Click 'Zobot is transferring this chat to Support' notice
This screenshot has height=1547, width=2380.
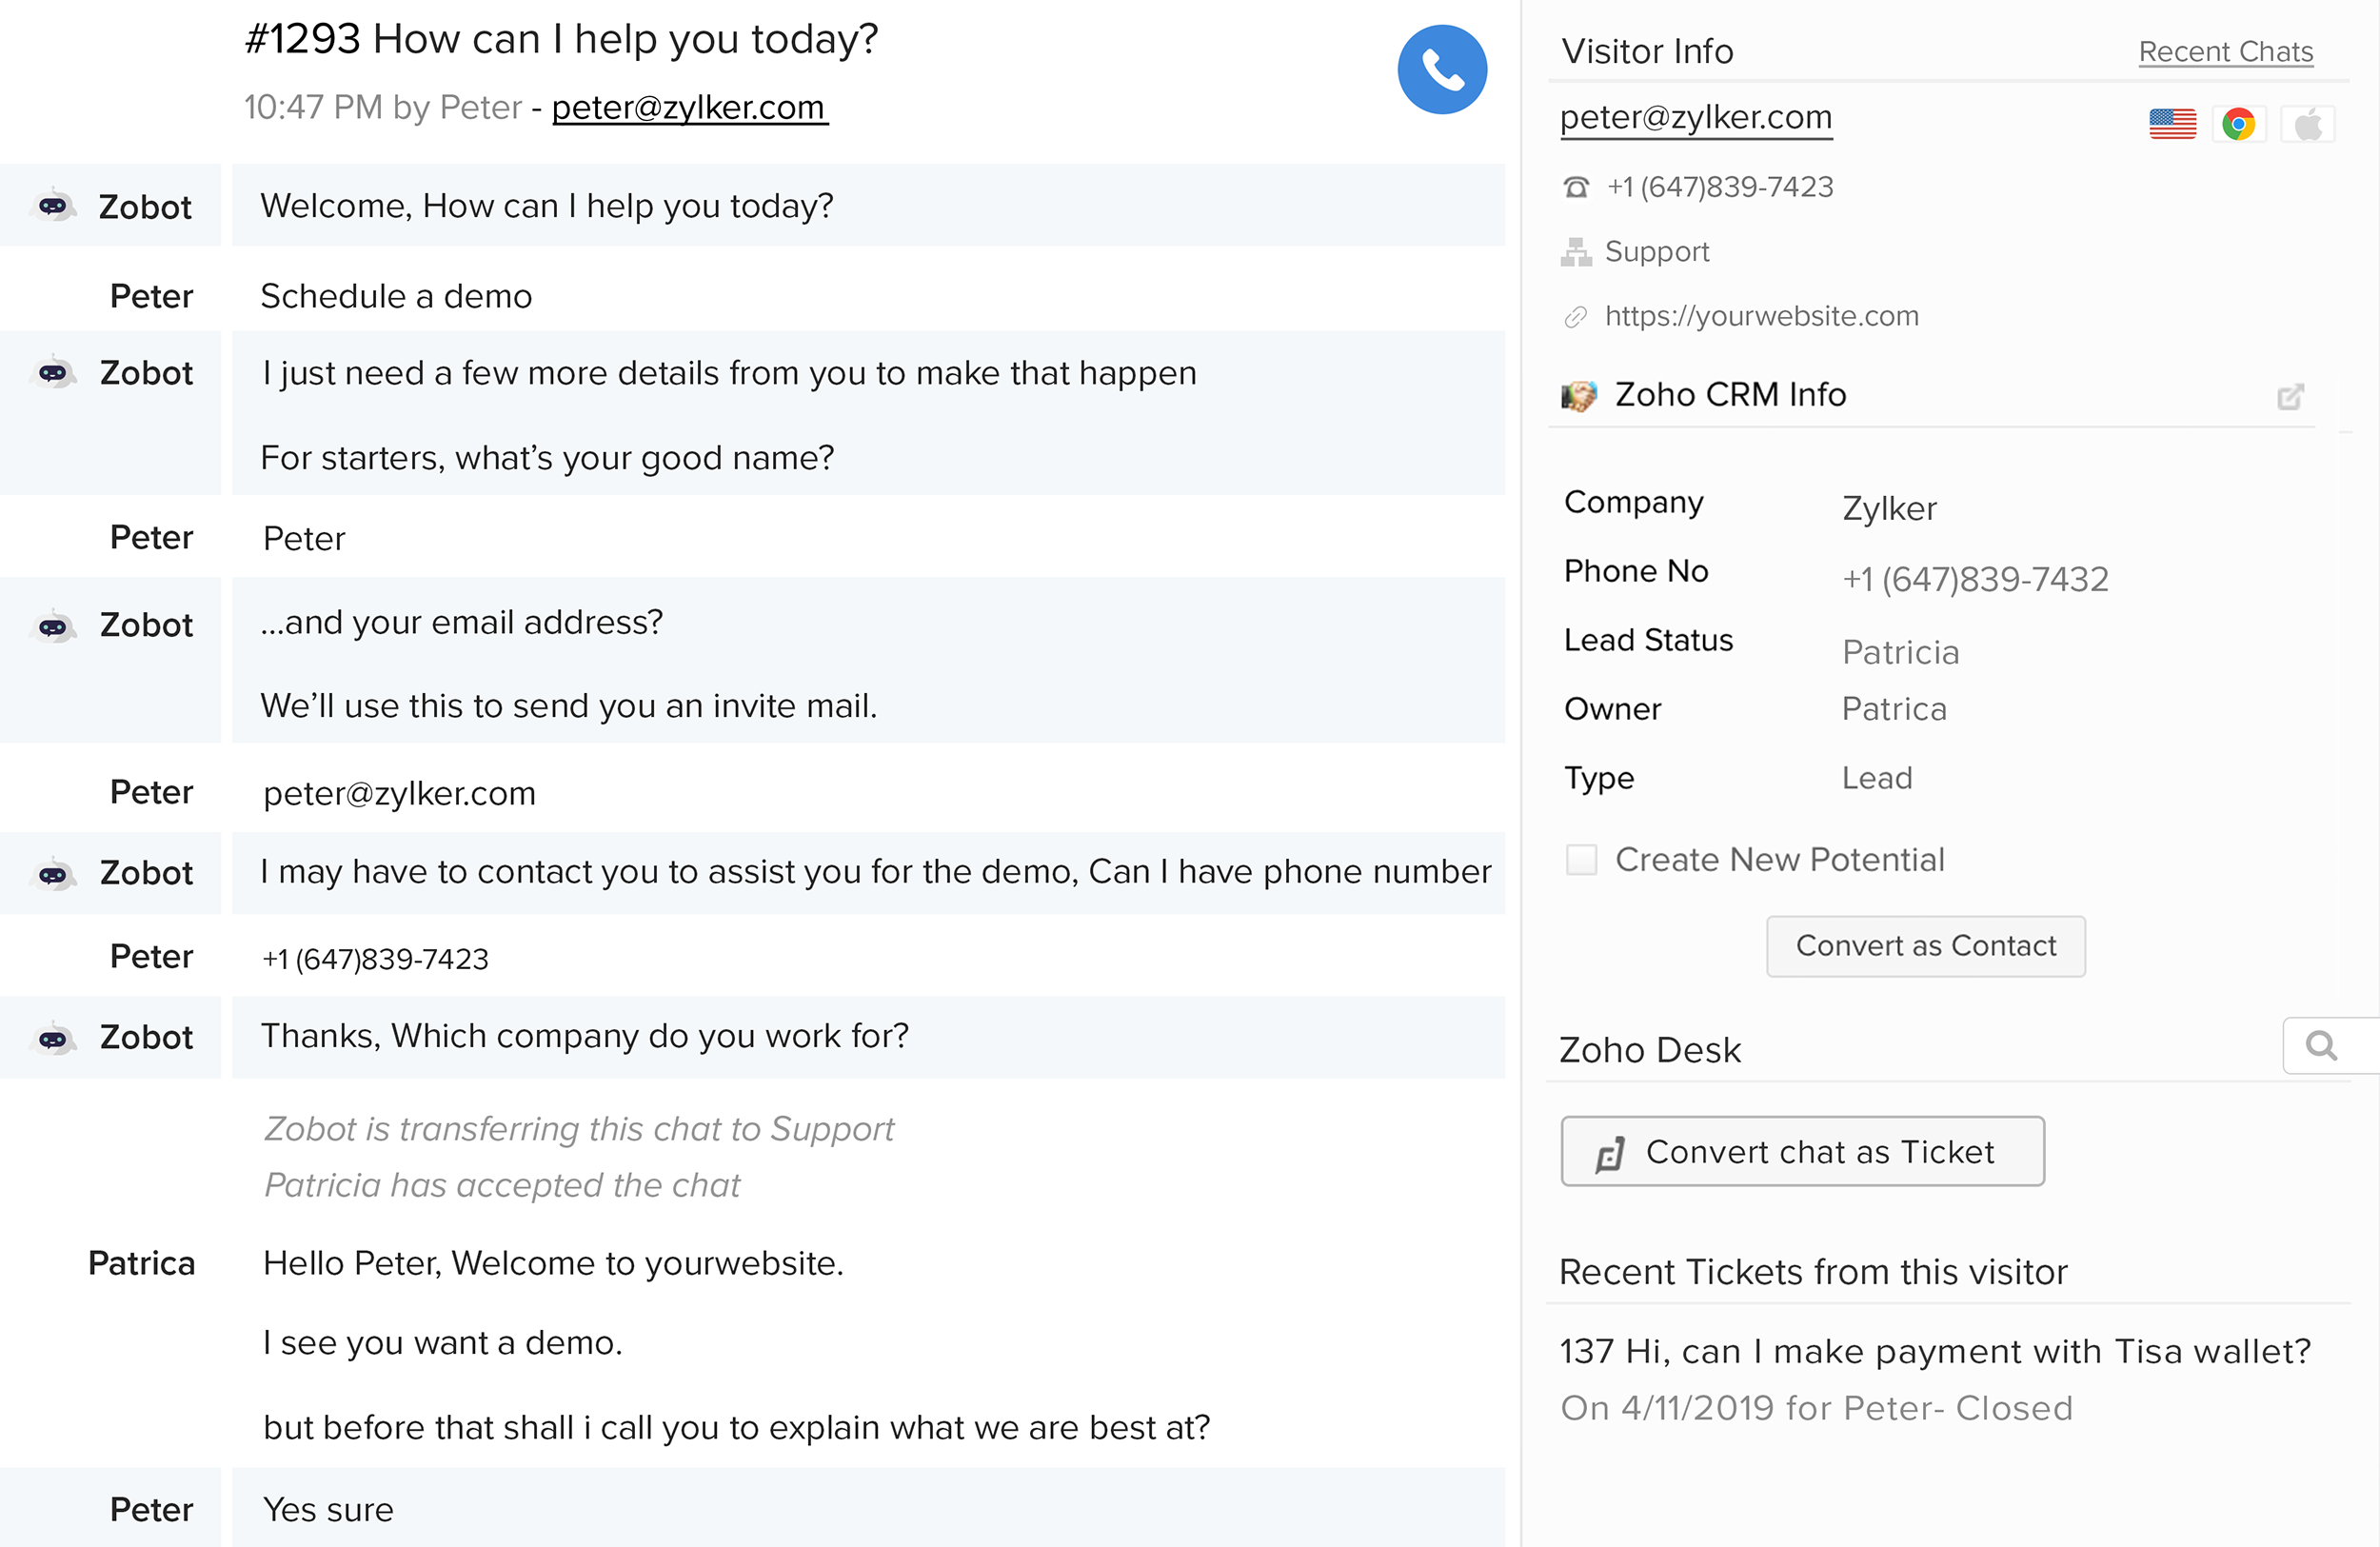pos(578,1129)
